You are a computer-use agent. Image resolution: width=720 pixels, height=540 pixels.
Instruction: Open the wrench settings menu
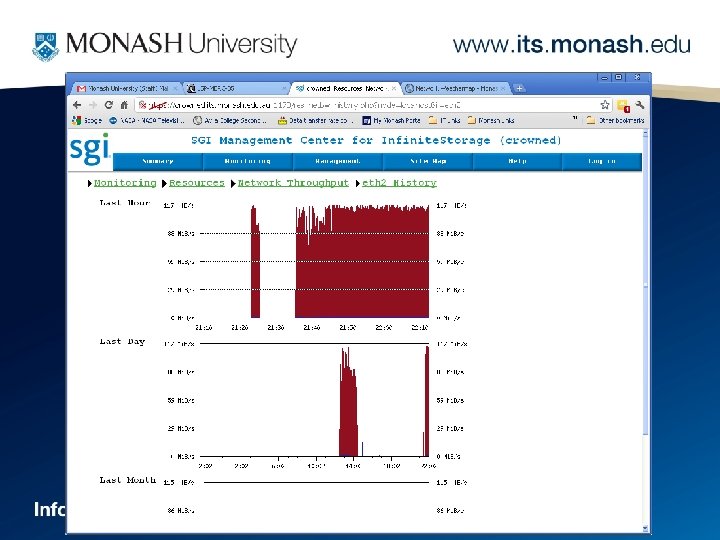click(640, 105)
